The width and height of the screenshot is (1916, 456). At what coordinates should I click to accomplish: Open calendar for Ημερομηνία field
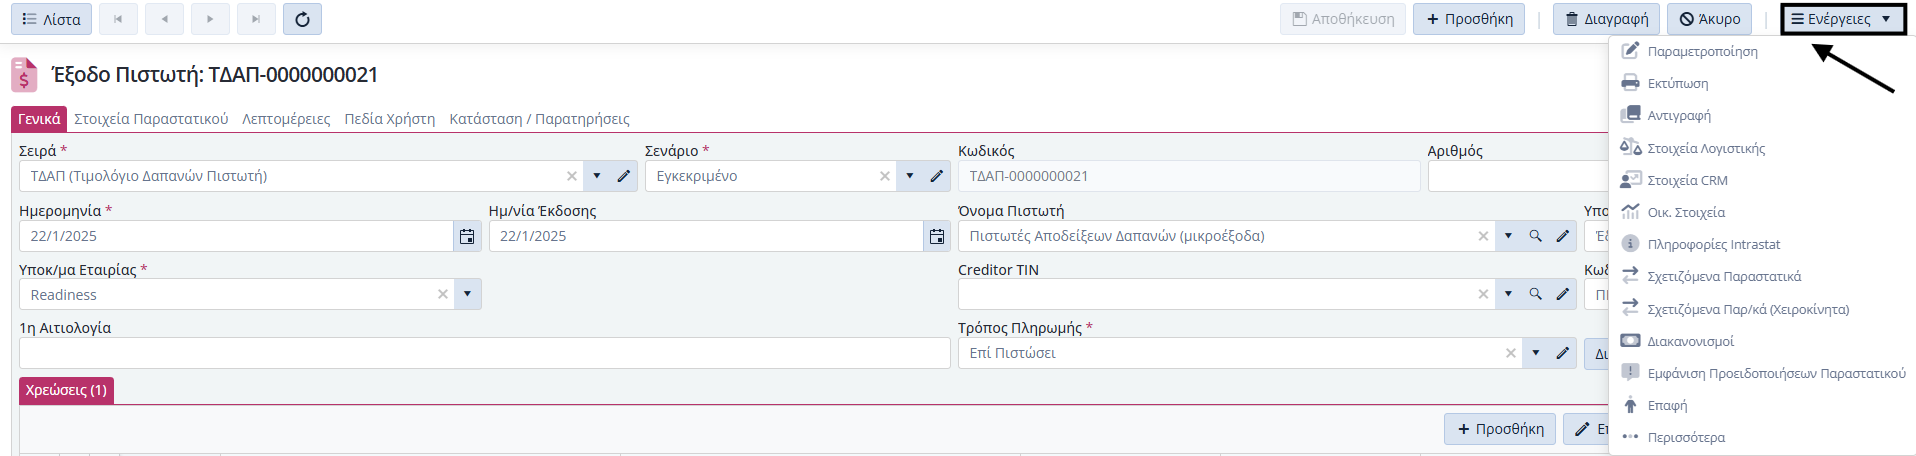click(x=467, y=236)
